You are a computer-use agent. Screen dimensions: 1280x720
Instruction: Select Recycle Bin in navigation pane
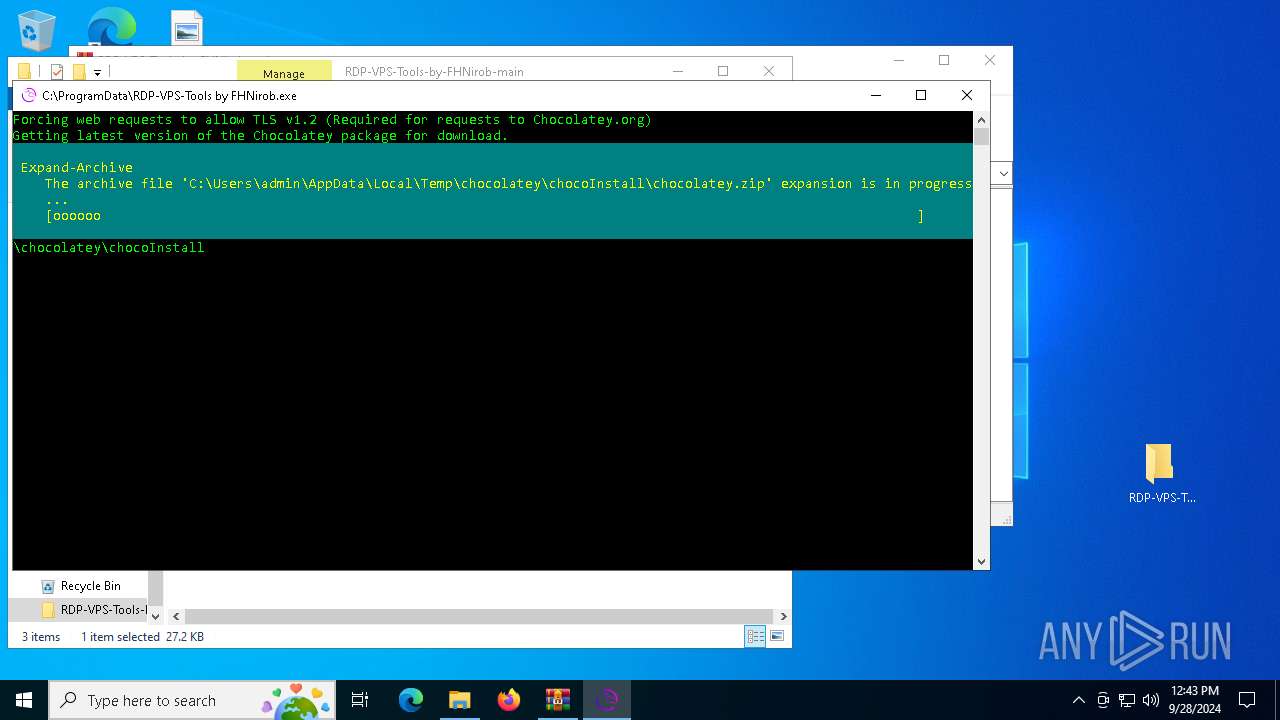coord(90,586)
